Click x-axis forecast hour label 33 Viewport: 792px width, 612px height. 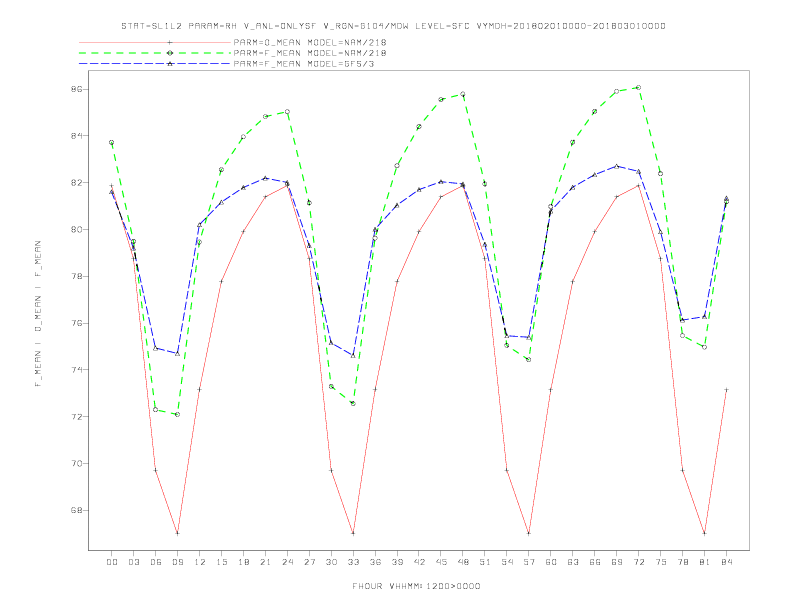pos(354,562)
